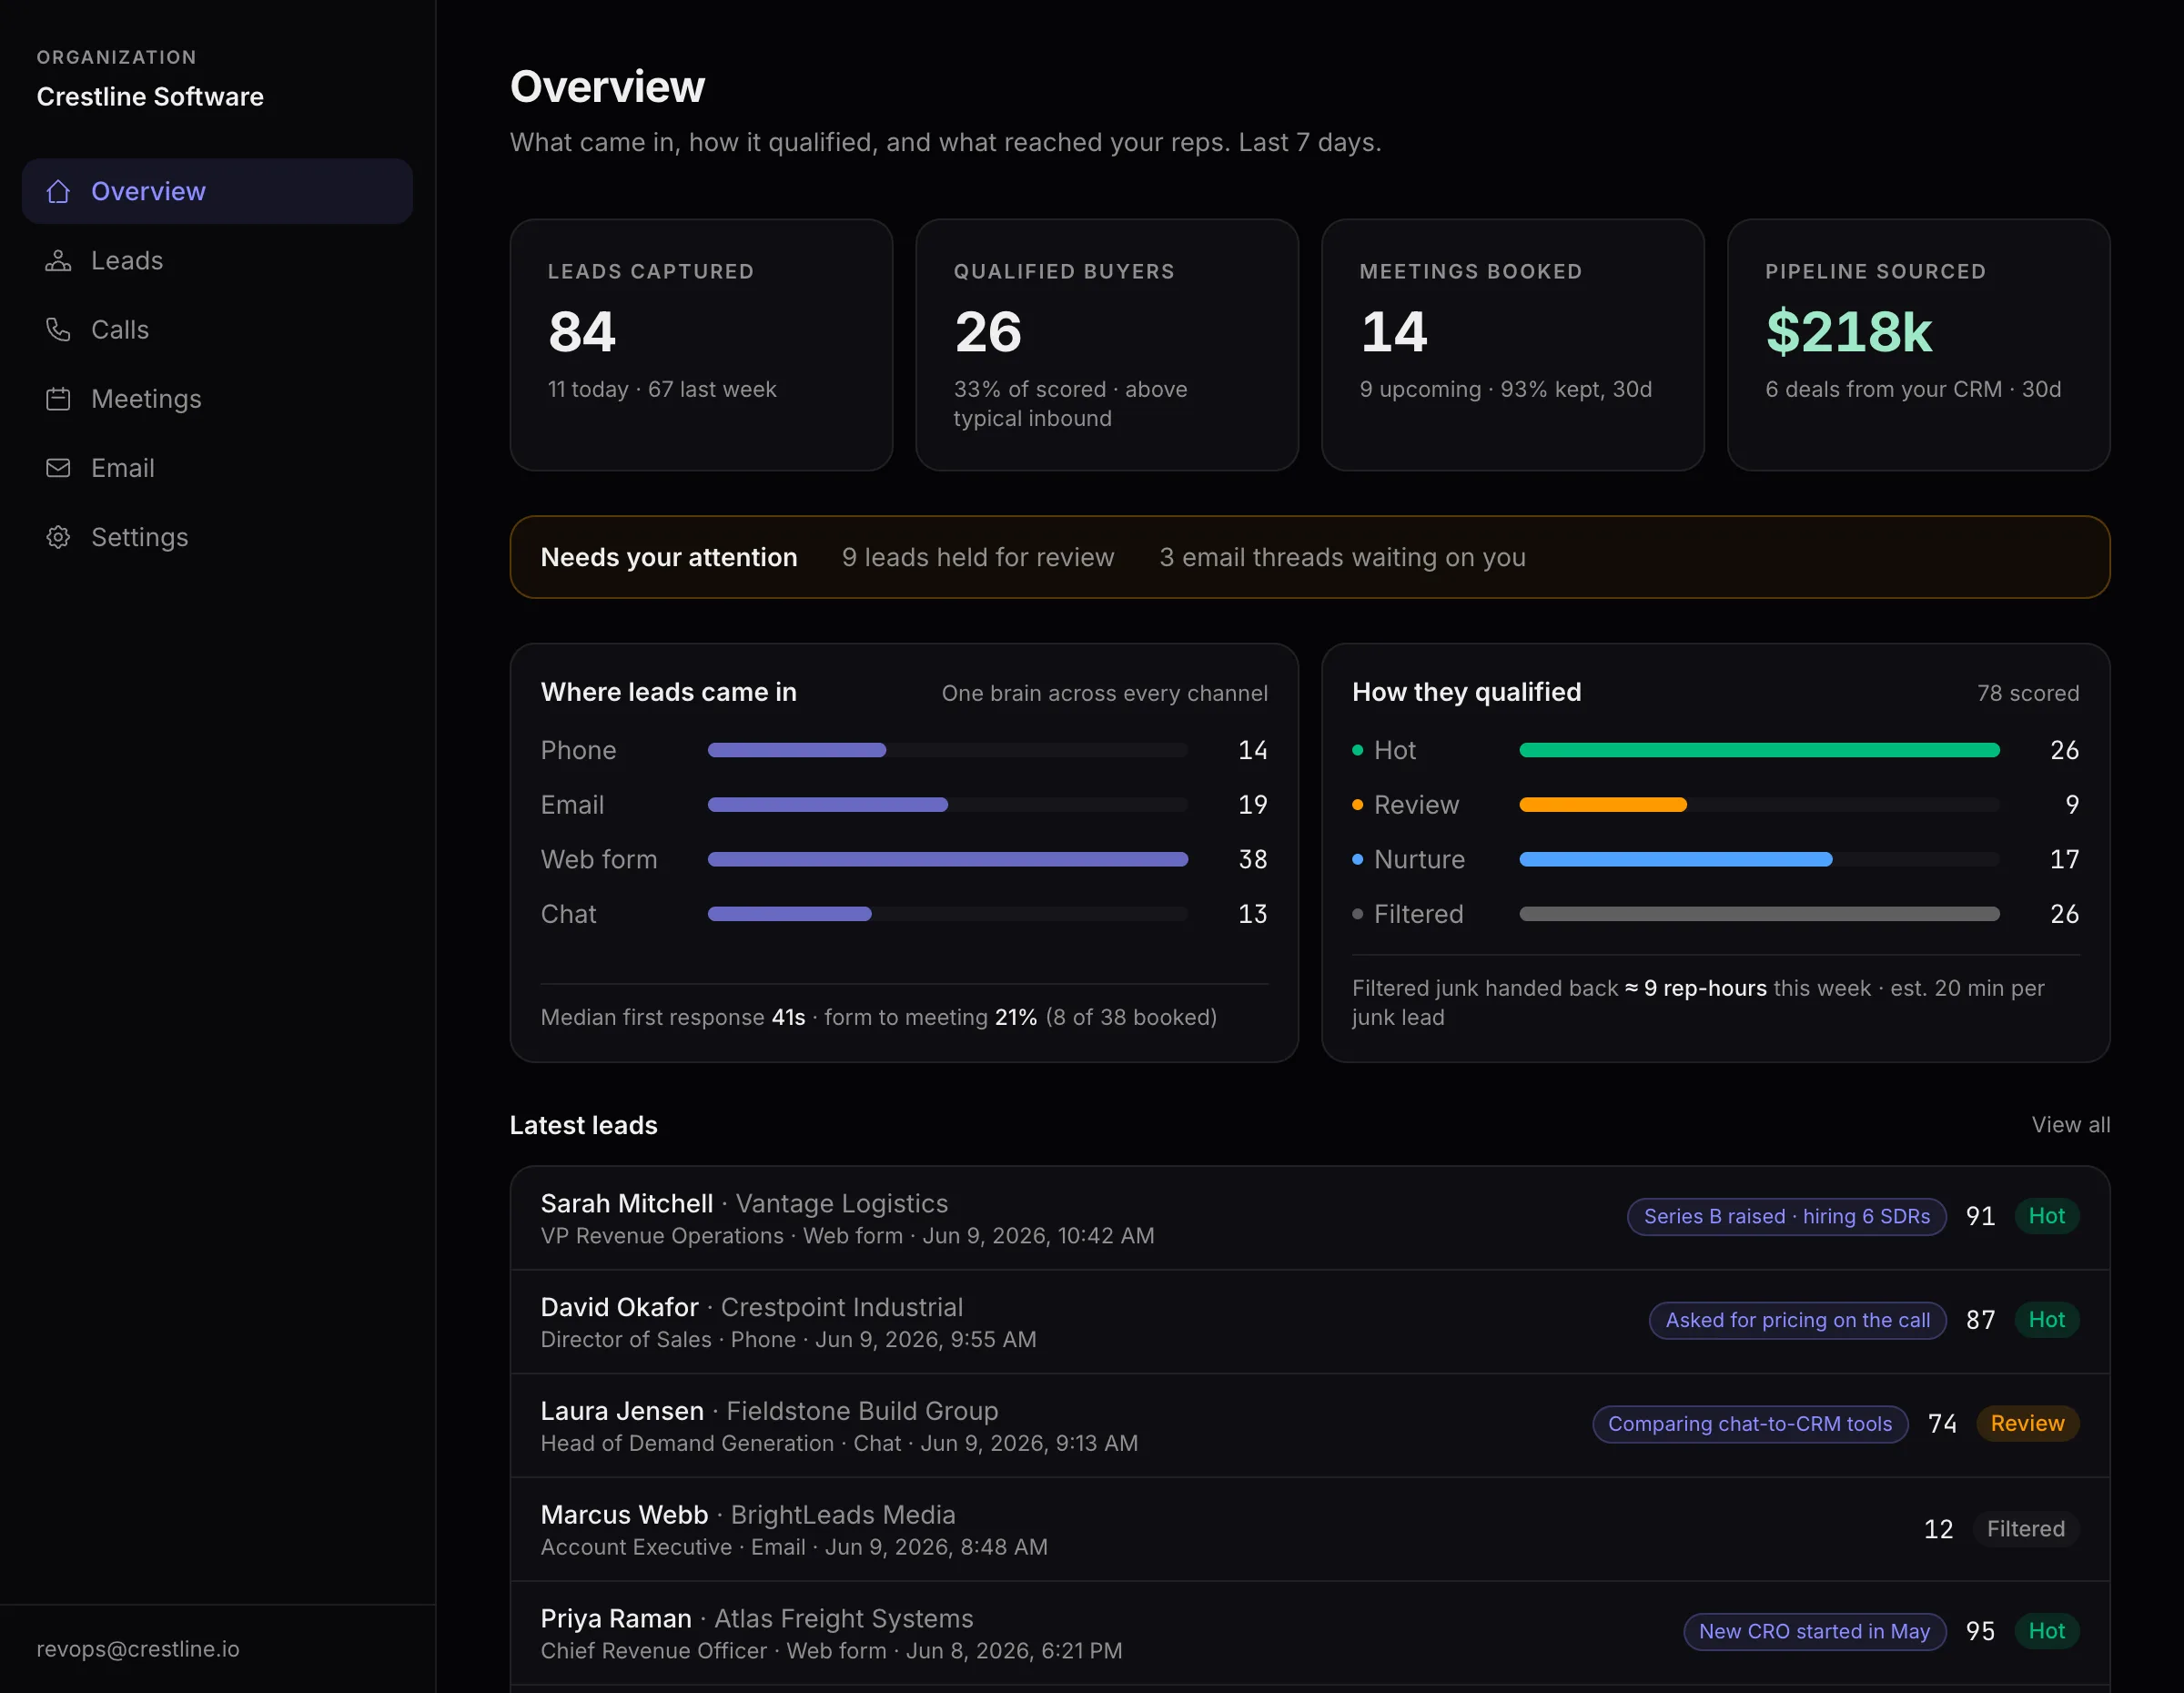Click the Email channel bar
The width and height of the screenshot is (2184, 1693).
pyautogui.click(x=947, y=805)
